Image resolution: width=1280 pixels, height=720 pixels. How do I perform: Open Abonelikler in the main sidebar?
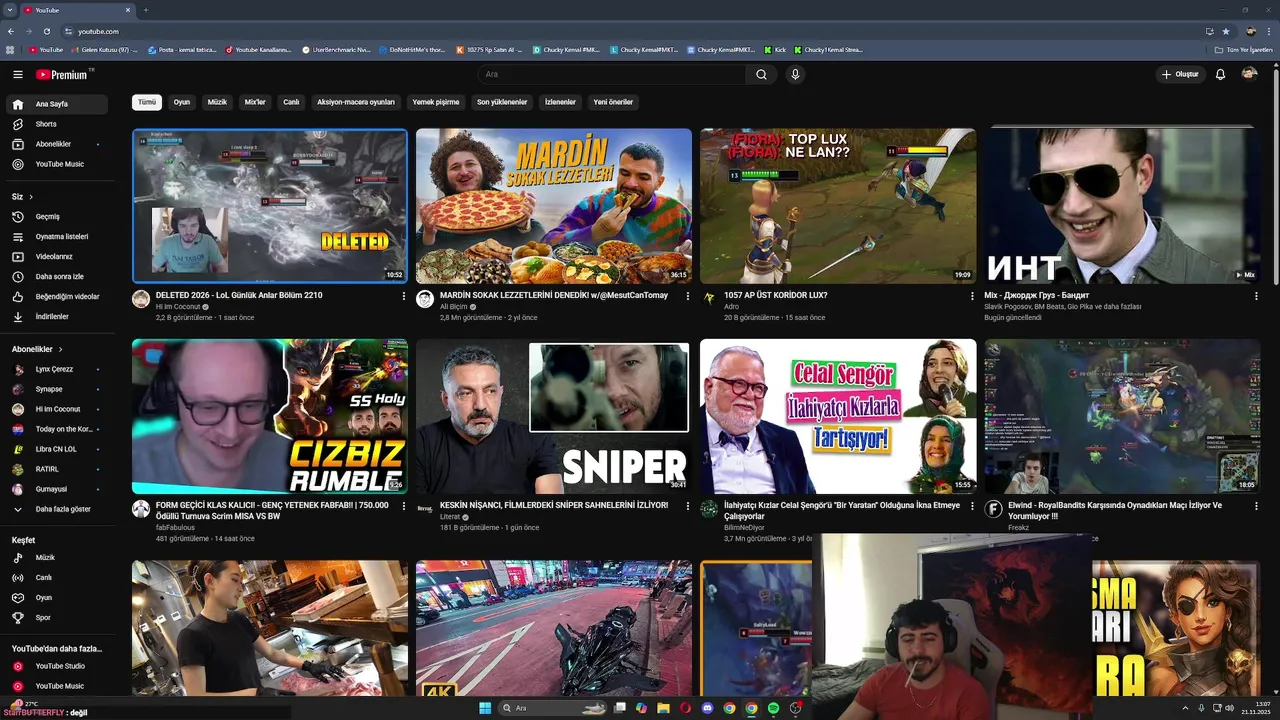pos(57,144)
